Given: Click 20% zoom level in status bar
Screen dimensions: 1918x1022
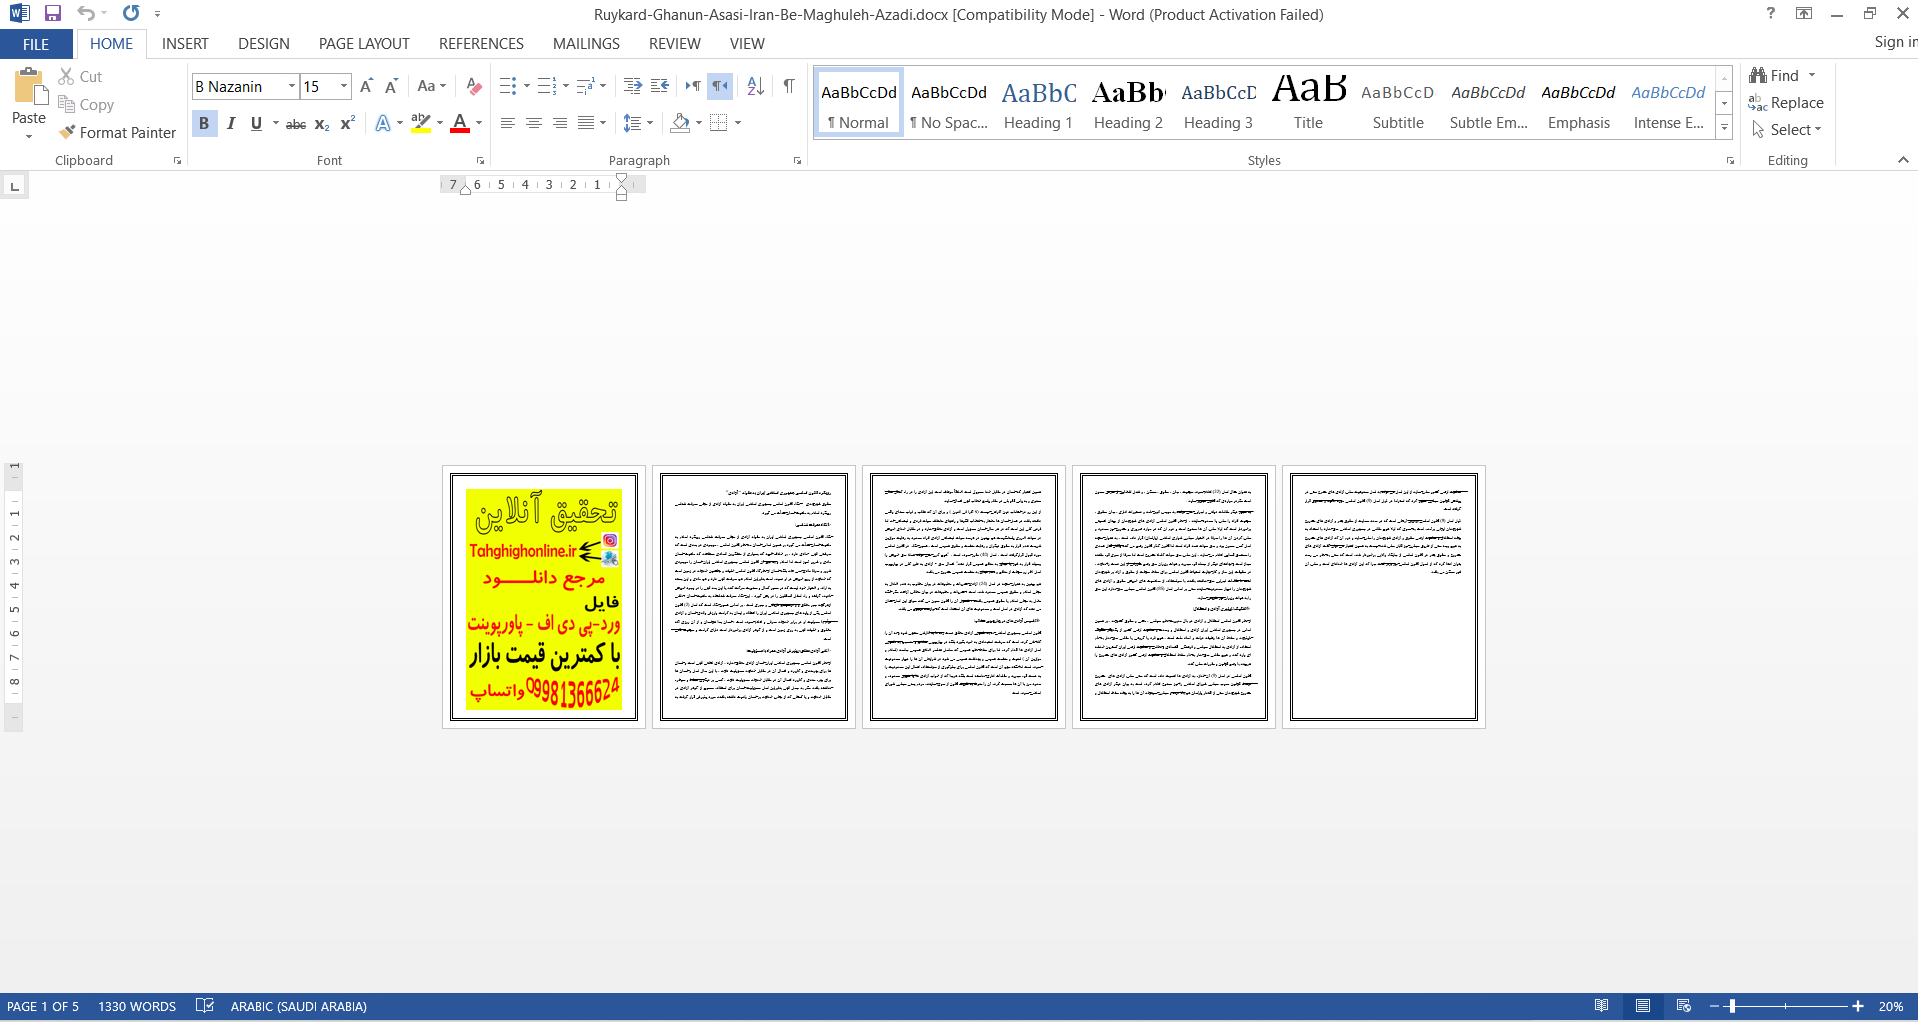Looking at the screenshot, I should [1890, 1006].
